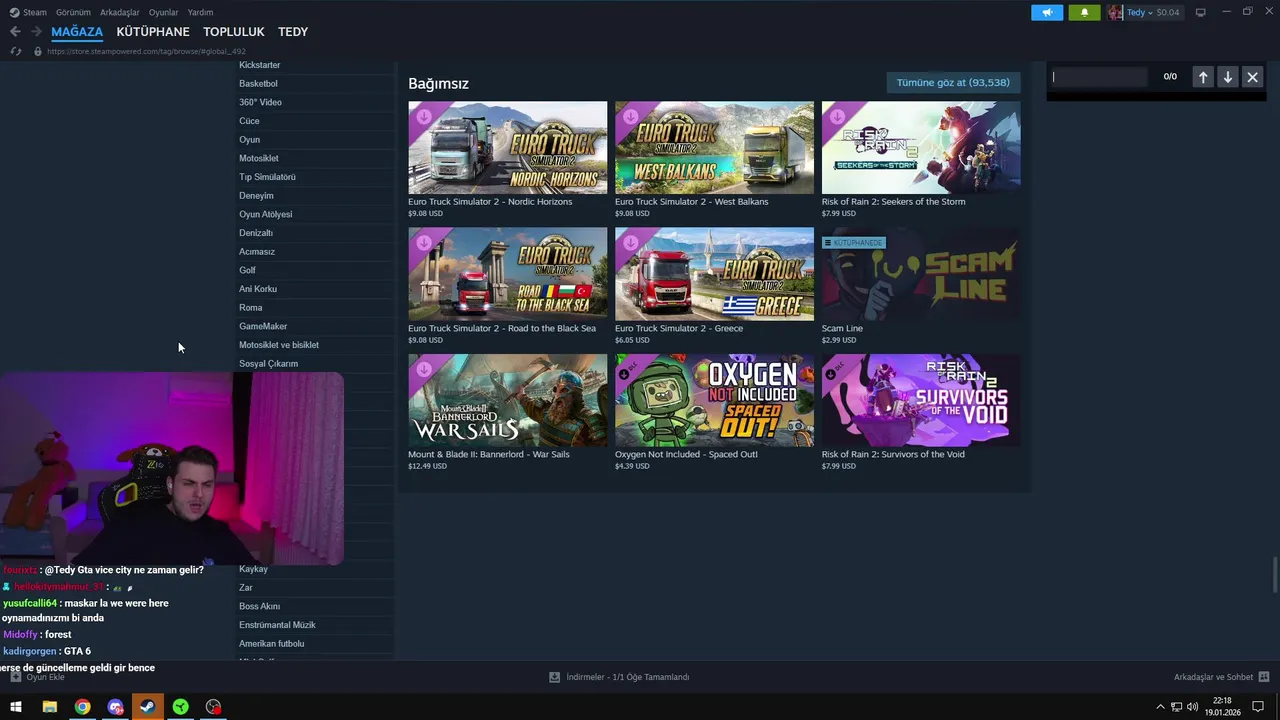The width and height of the screenshot is (1280, 720).
Task: Select the Basketbol tag
Action: coord(258,84)
